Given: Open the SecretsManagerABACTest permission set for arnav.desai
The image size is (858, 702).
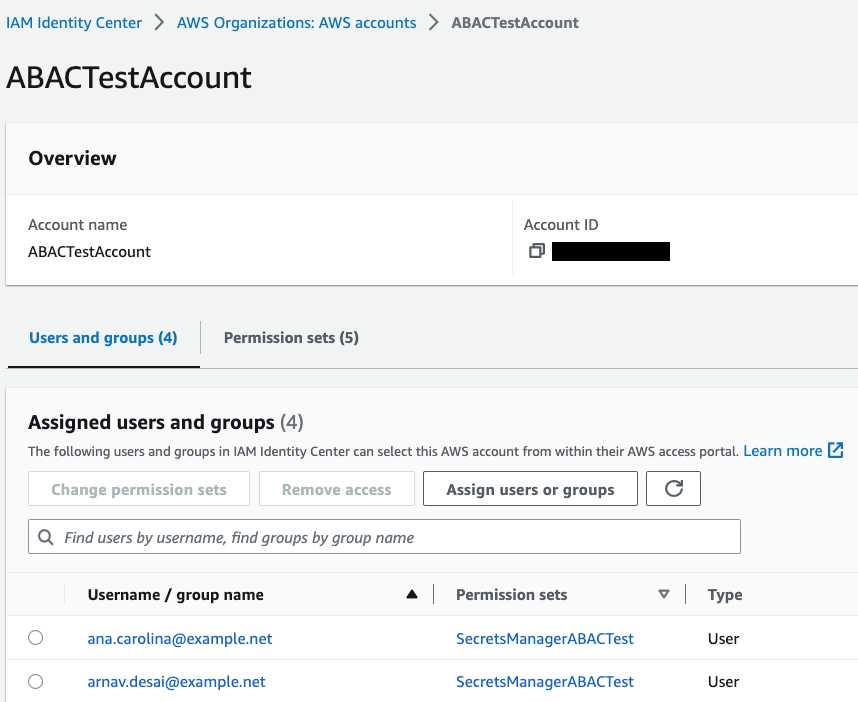Looking at the screenshot, I should (x=544, y=681).
